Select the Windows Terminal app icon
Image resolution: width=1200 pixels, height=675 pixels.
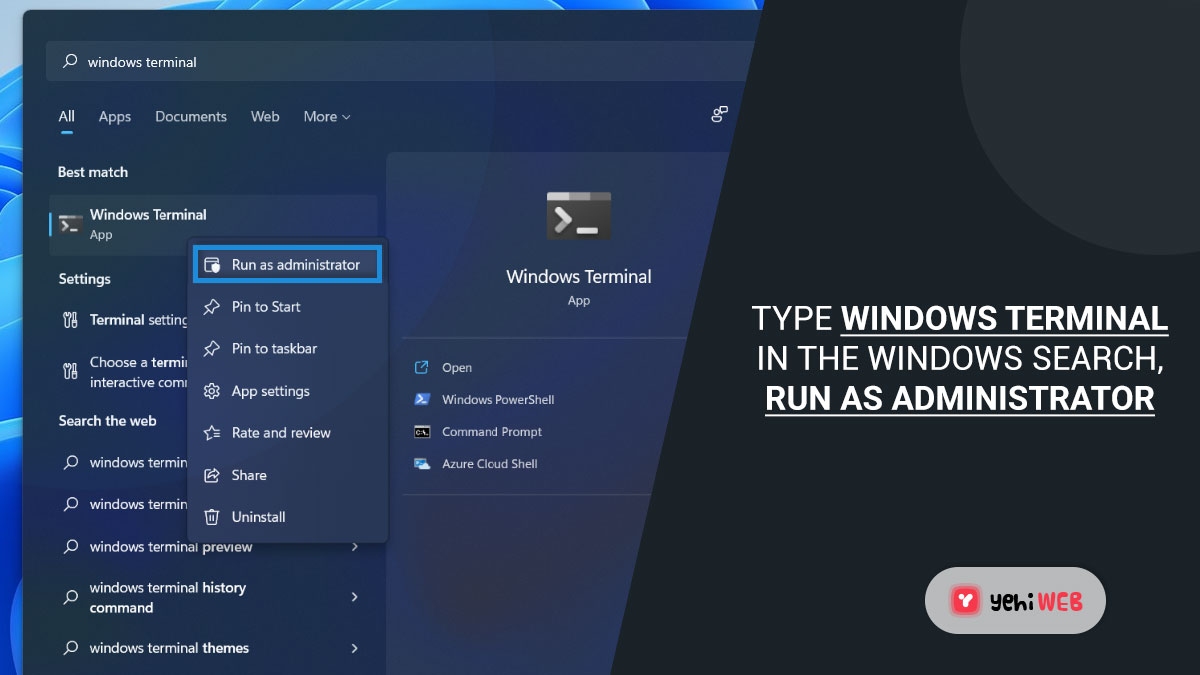pyautogui.click(x=578, y=215)
